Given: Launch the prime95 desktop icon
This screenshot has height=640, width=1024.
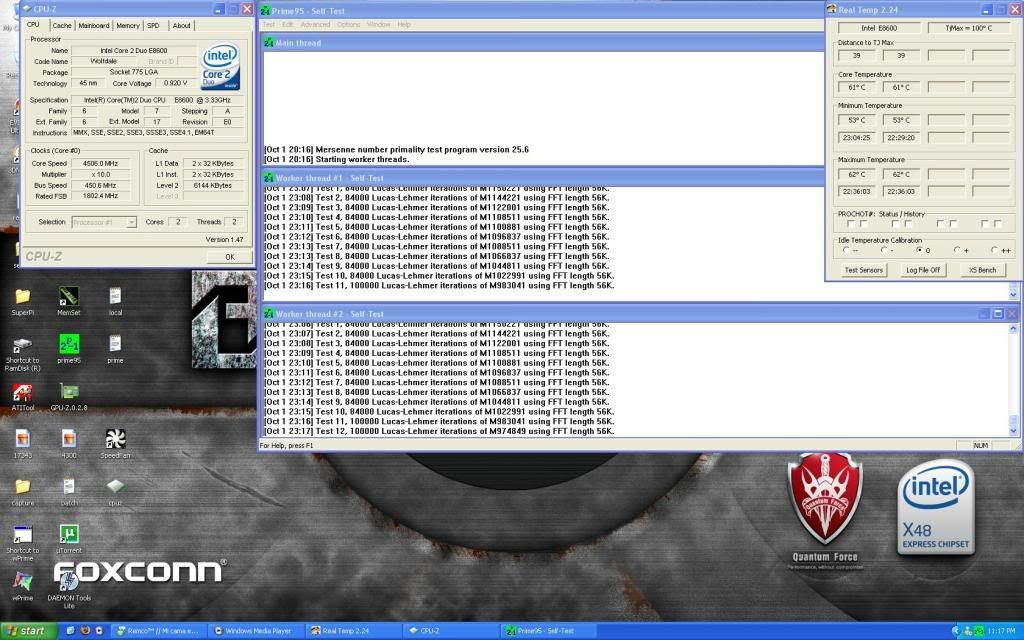Looking at the screenshot, I should tap(69, 344).
